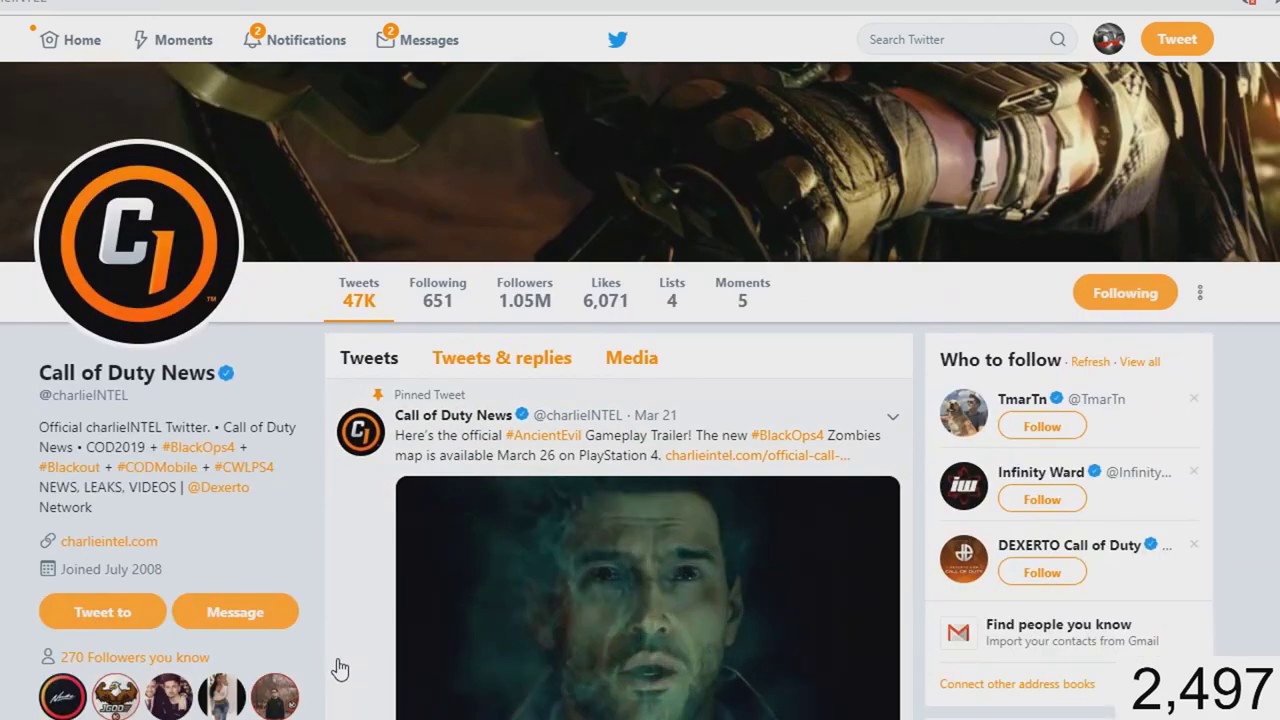View the Tweets 47K count

359,292
